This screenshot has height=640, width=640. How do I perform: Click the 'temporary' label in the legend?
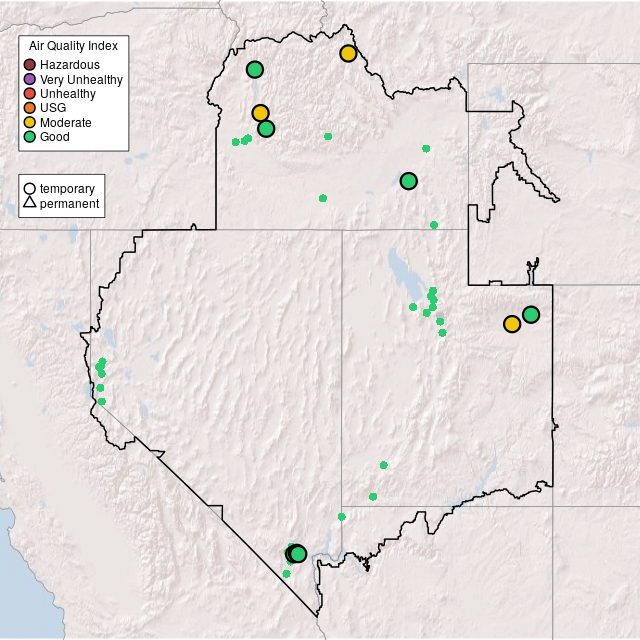click(67, 189)
